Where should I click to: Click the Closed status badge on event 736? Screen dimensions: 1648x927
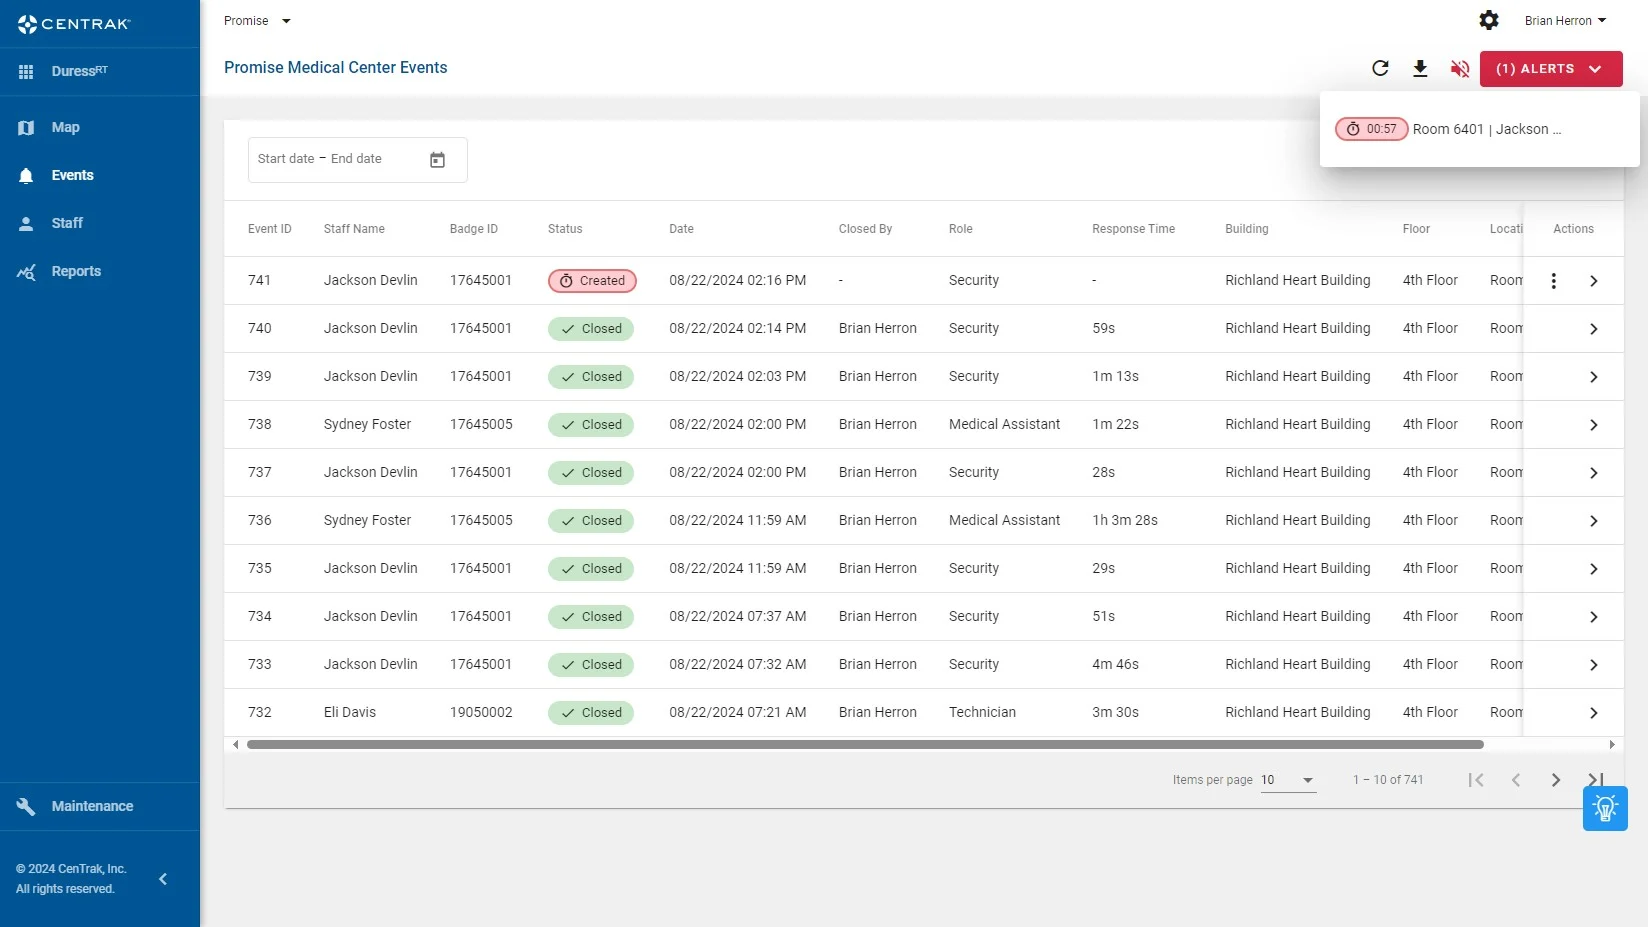591,521
